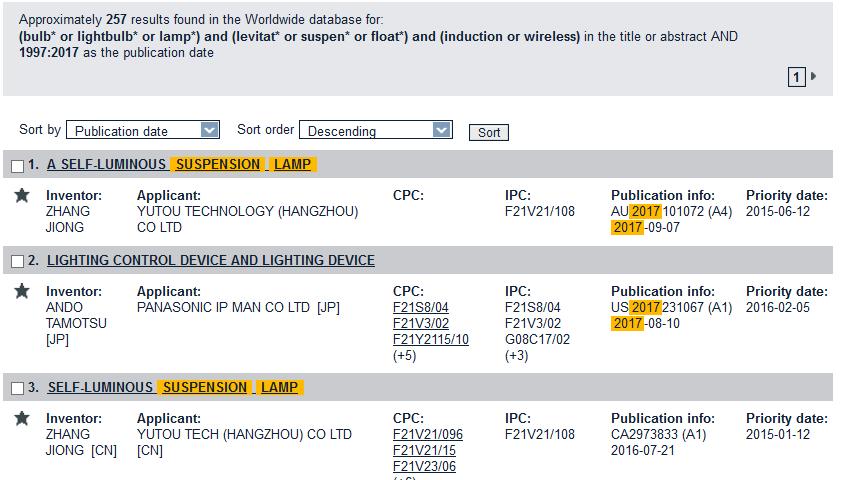
Task: Open CPC classification F21V21/096
Action: (x=428, y=434)
